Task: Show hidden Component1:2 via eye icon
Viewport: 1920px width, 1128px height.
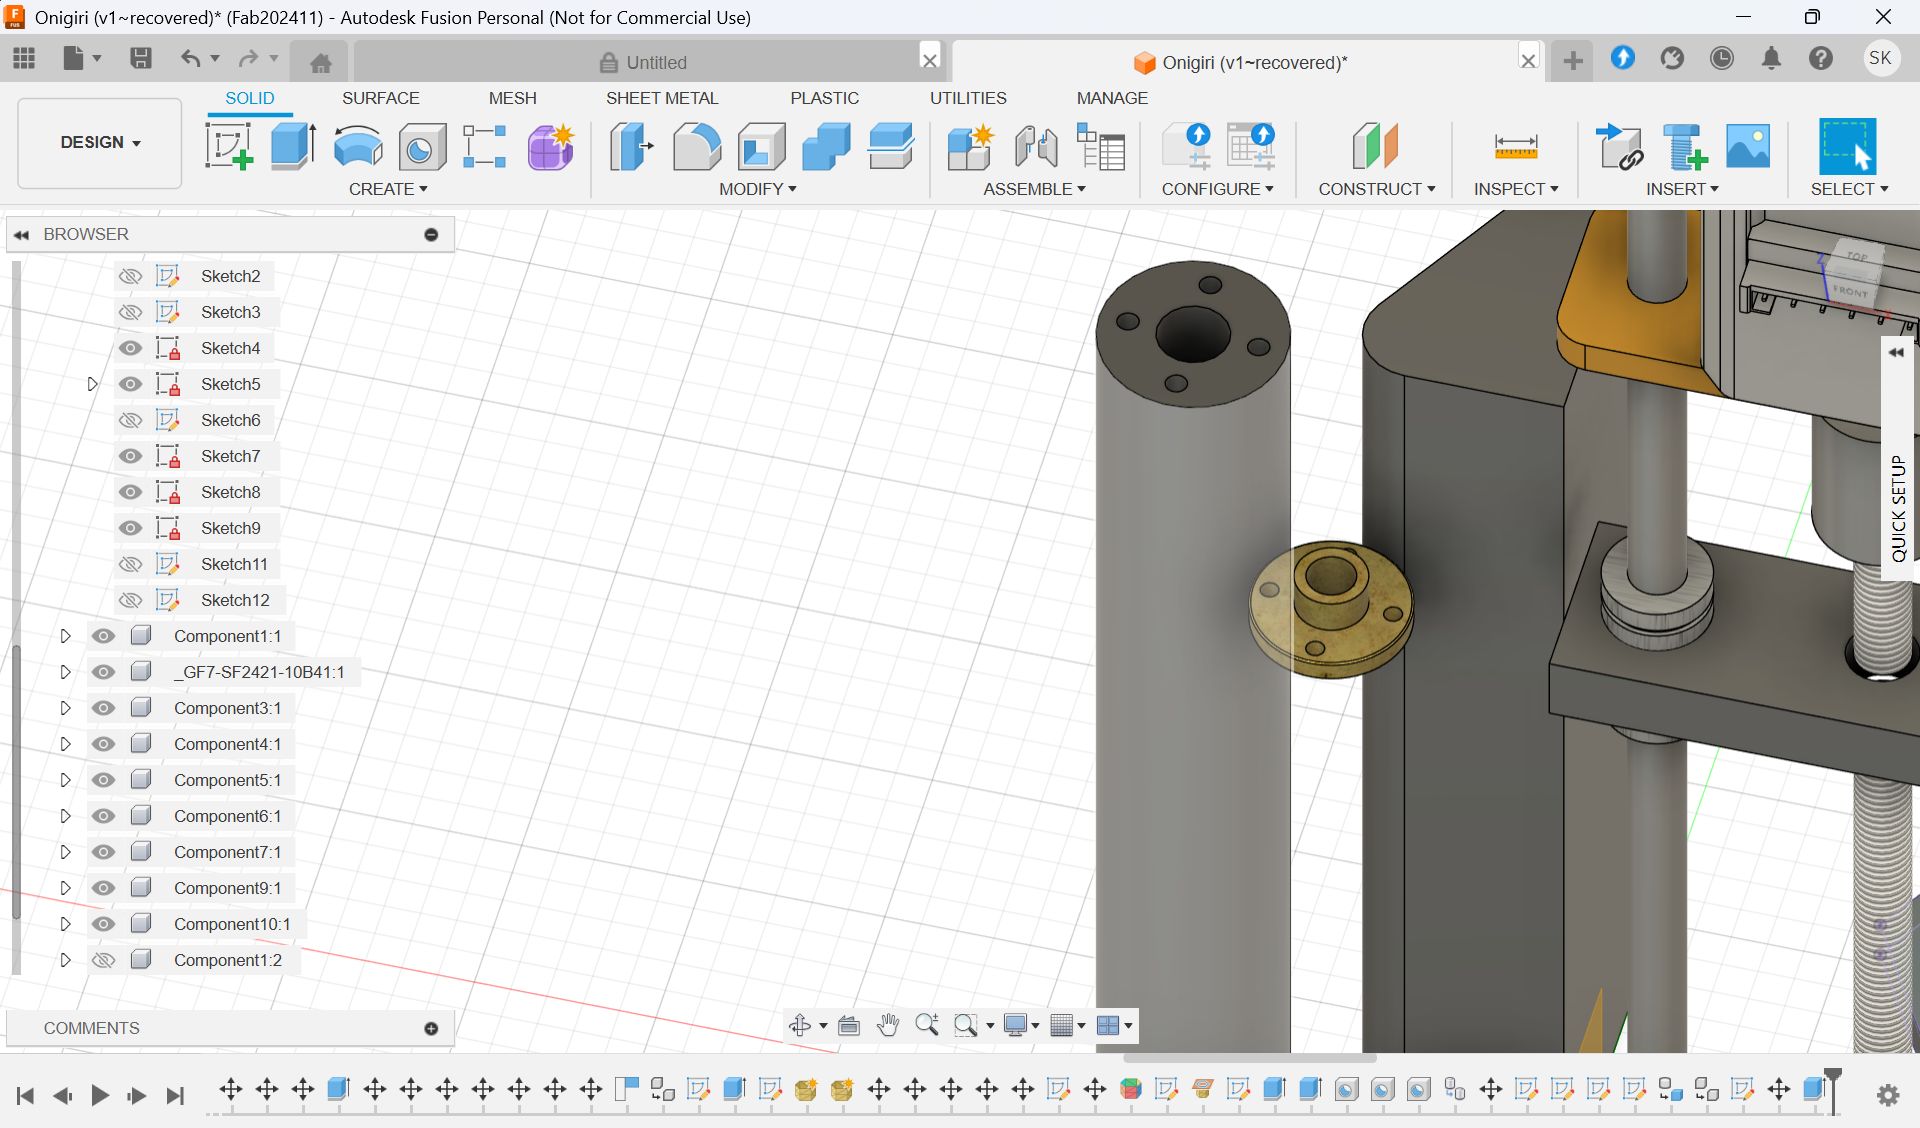Action: [x=103, y=960]
